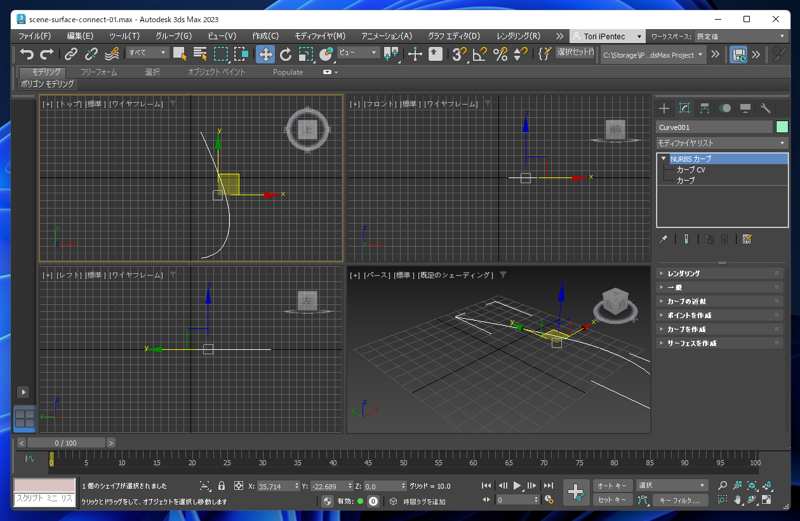Image resolution: width=800 pixels, height=521 pixels.
Task: Toggle the Window/Crossing selection icon
Action: pyautogui.click(x=241, y=54)
